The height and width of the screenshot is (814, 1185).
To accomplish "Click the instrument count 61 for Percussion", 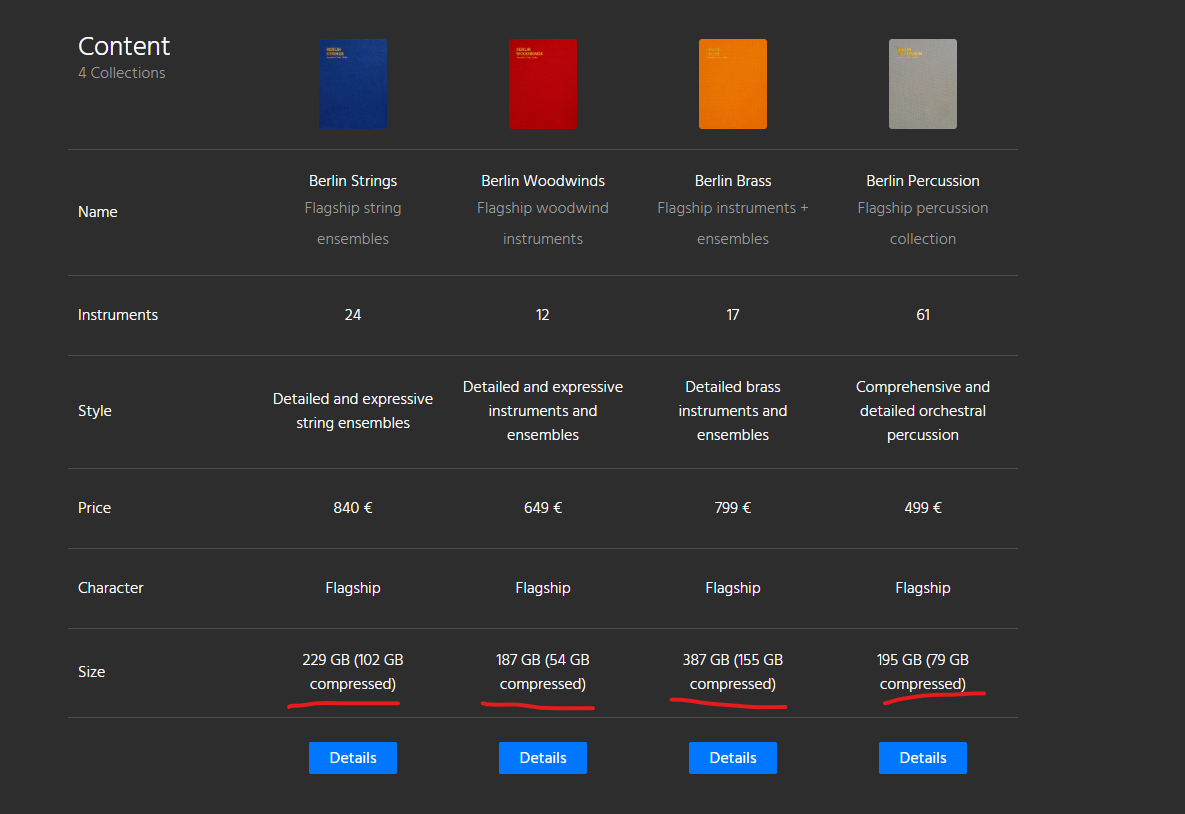I will click(x=923, y=315).
